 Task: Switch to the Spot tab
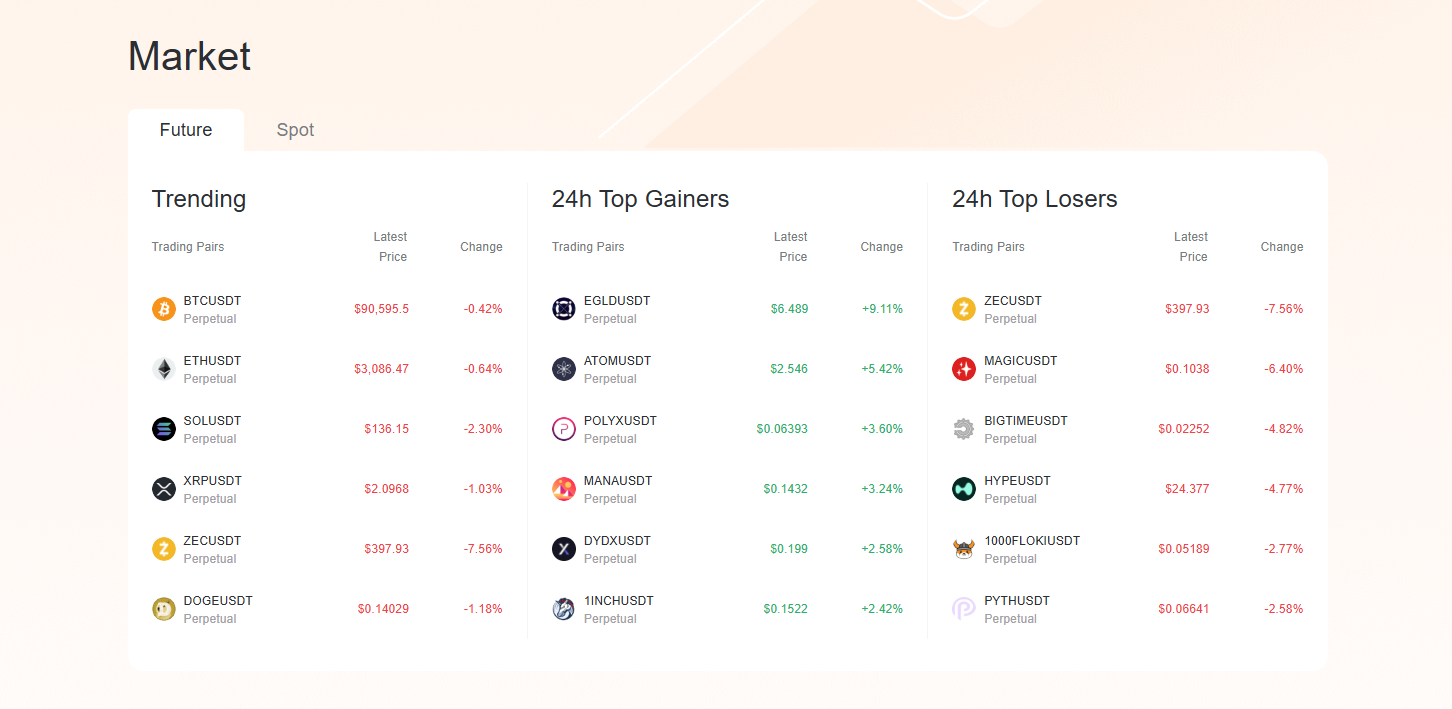point(295,129)
